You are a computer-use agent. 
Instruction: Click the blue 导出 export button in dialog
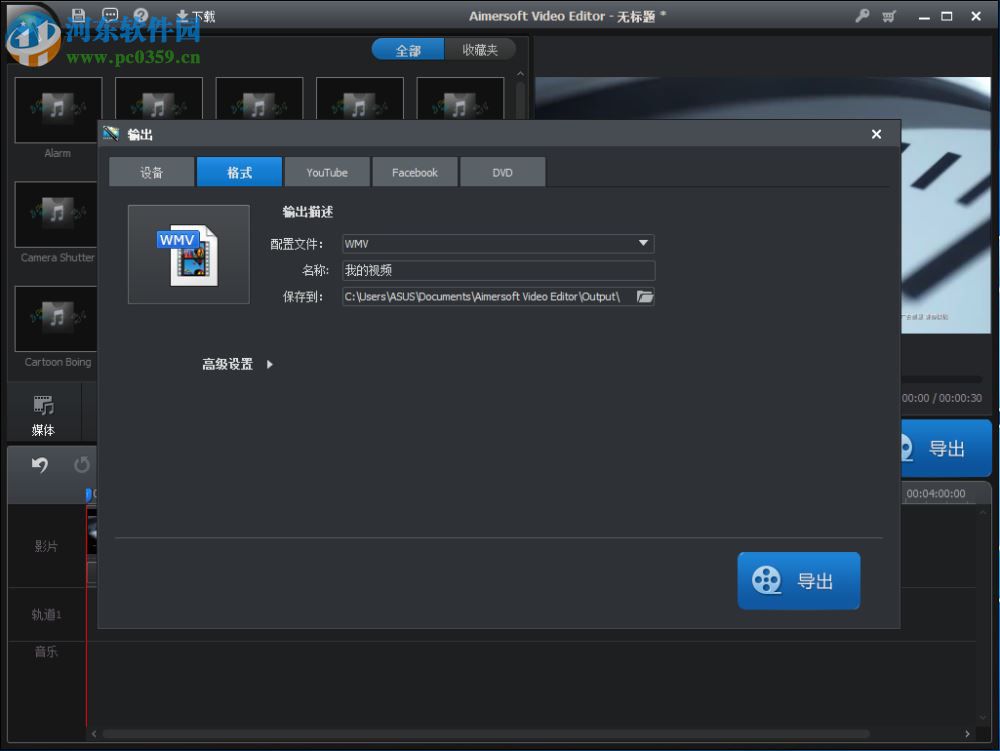(x=798, y=580)
